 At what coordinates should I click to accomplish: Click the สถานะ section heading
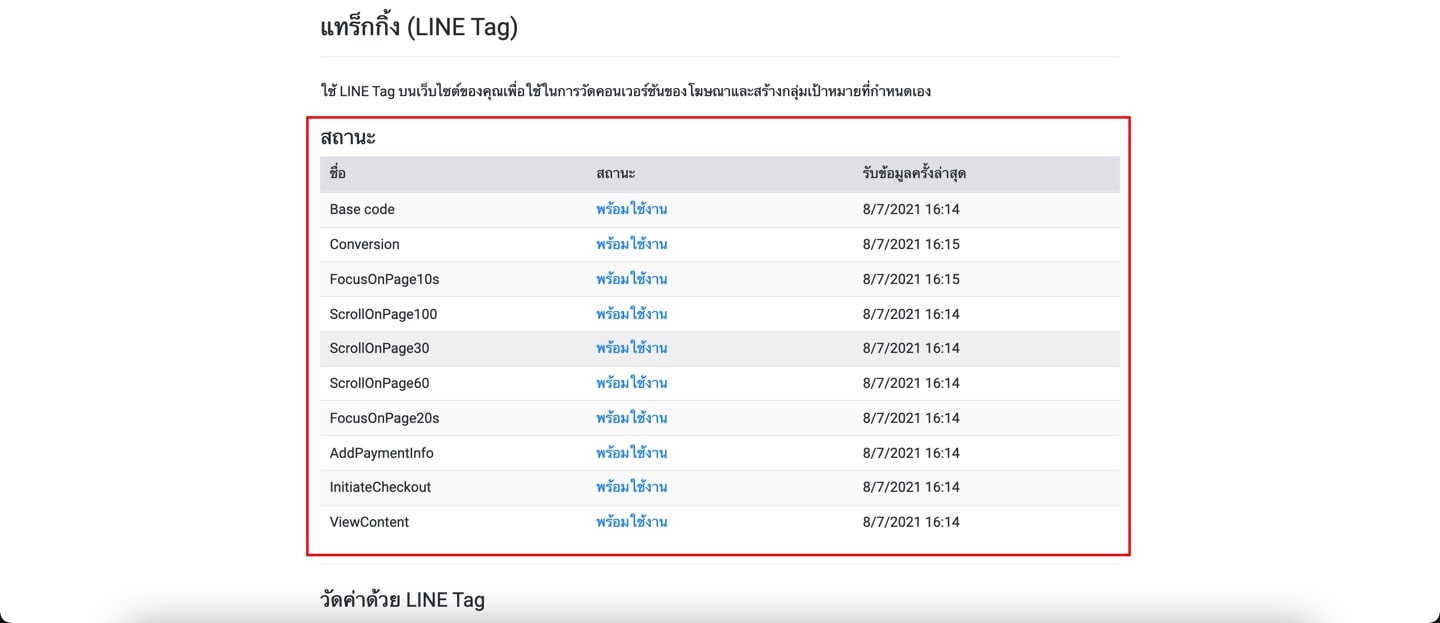tap(348, 137)
